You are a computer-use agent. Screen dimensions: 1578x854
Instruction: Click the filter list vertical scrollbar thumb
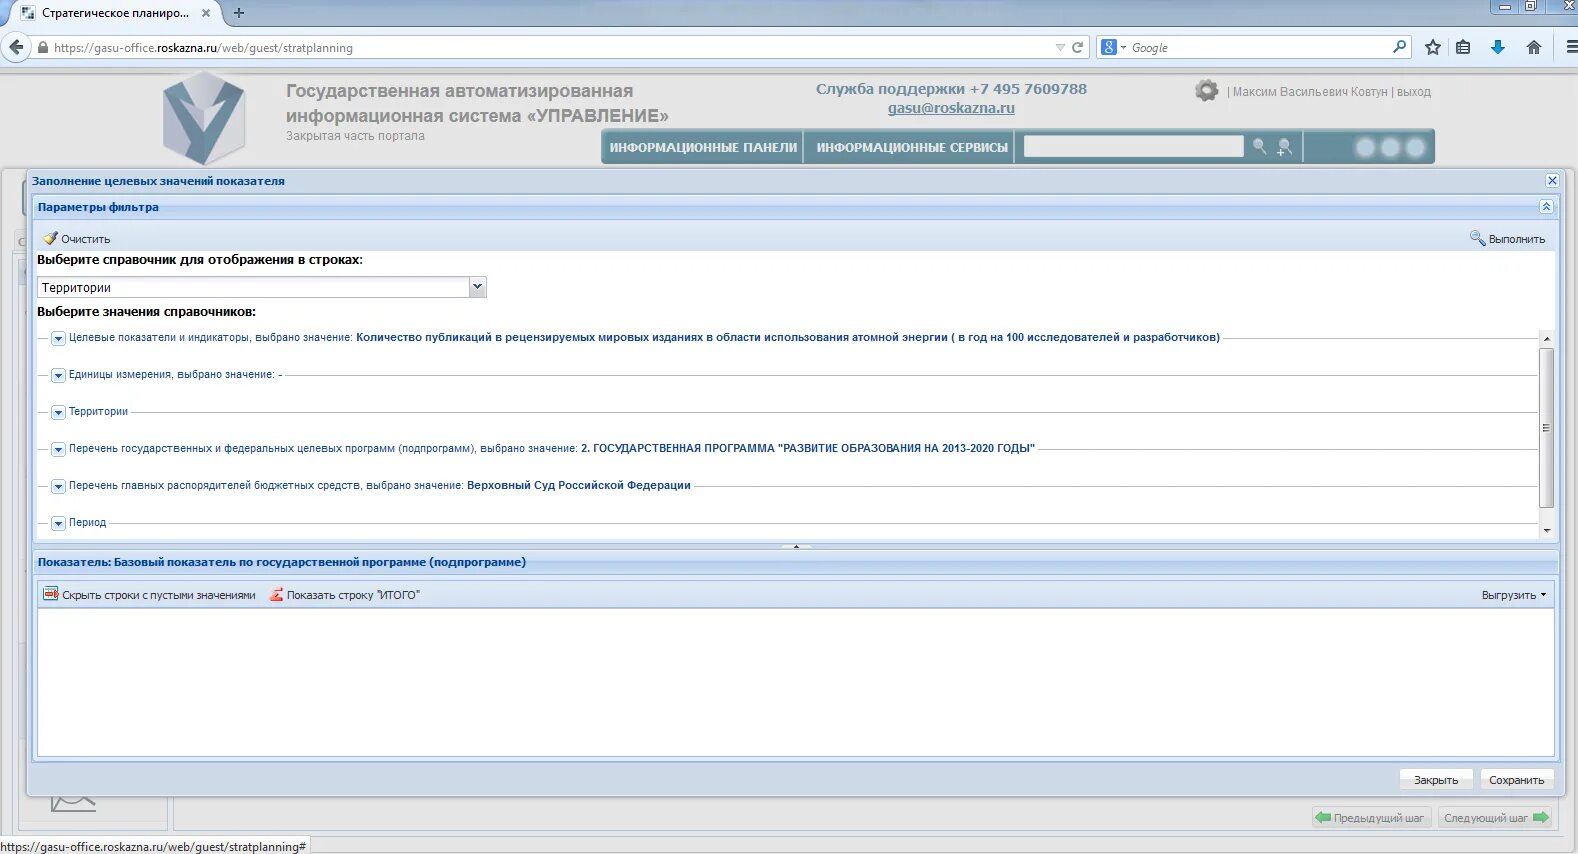[x=1546, y=428]
